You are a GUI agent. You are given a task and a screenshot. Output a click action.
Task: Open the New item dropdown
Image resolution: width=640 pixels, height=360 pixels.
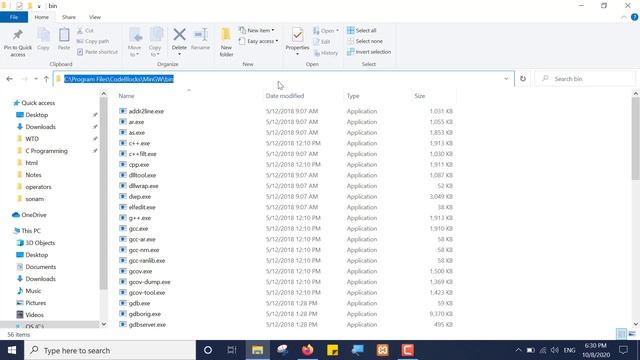tap(257, 30)
